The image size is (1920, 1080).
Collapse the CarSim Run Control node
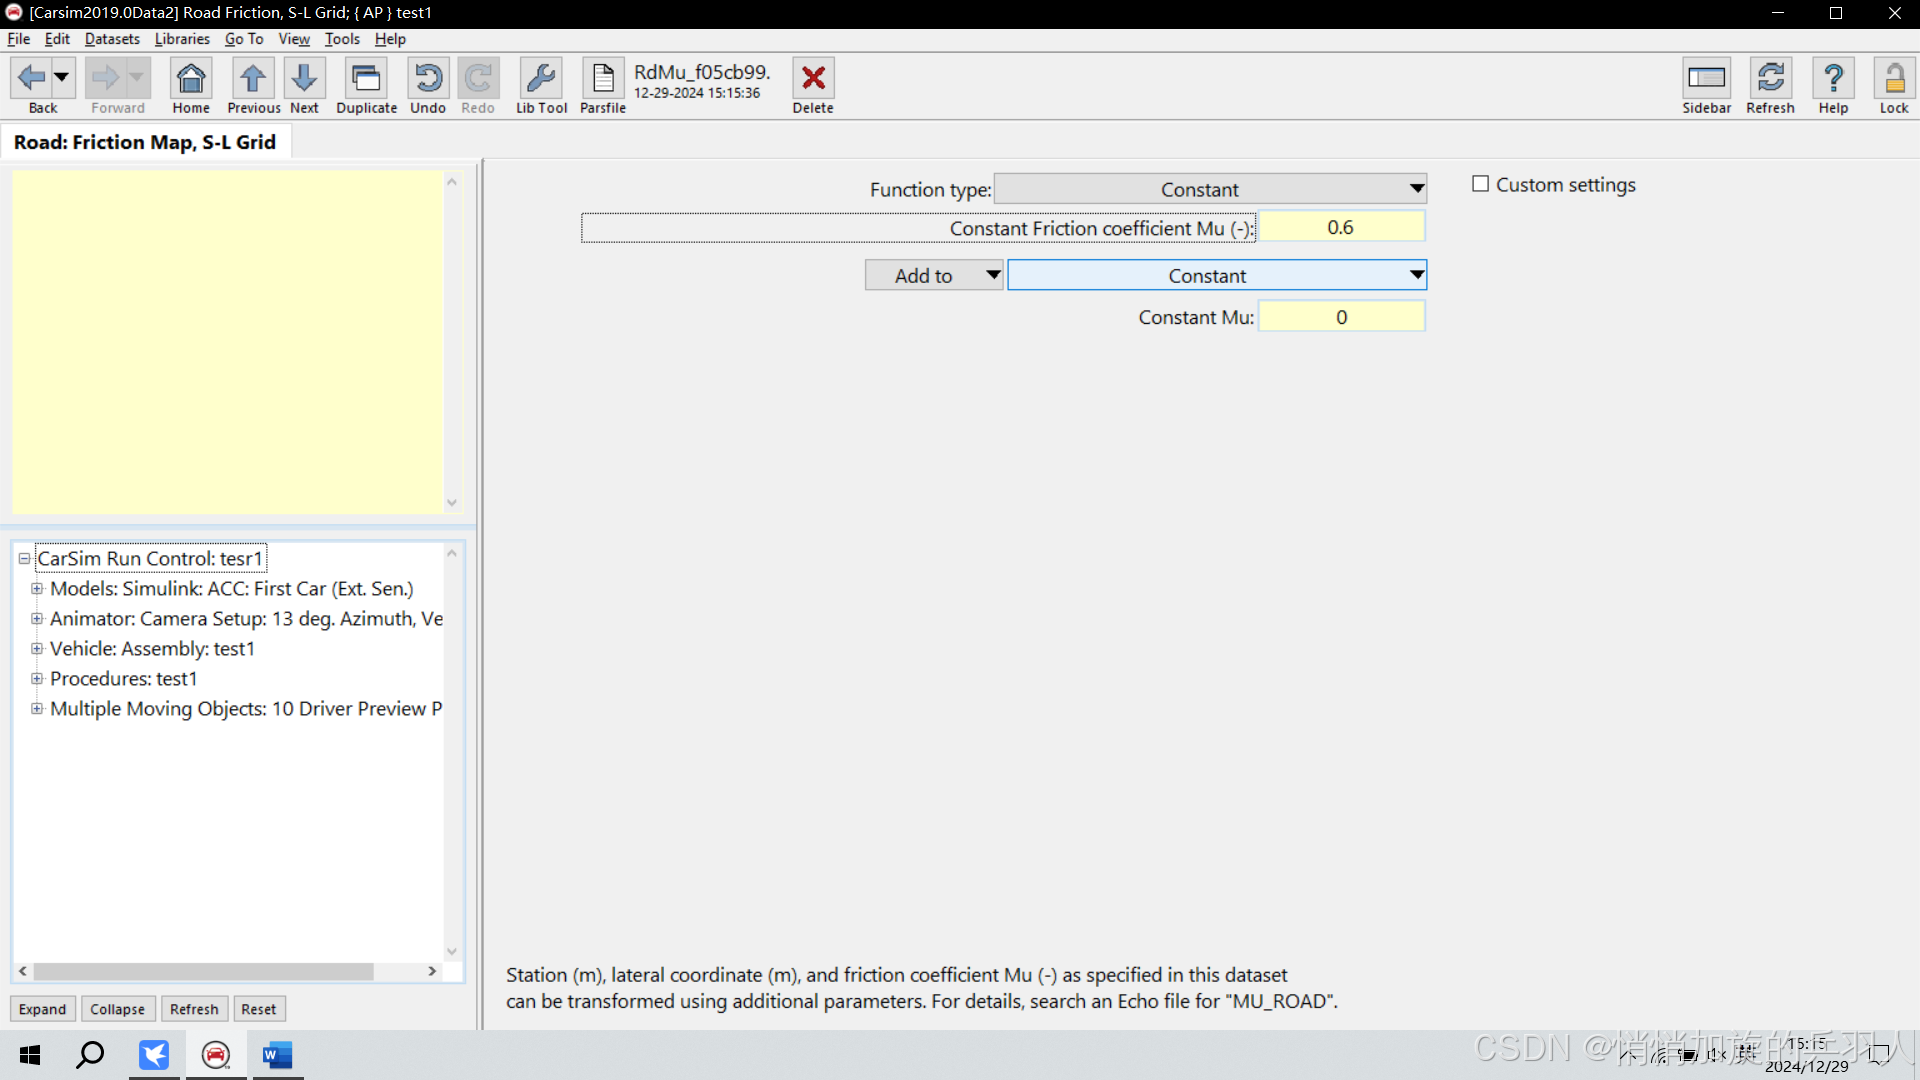pos(24,559)
